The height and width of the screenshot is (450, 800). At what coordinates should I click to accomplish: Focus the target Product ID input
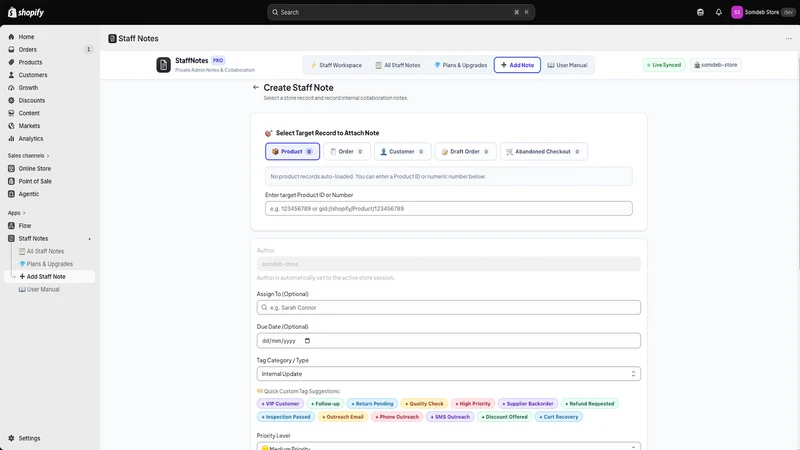(448, 209)
